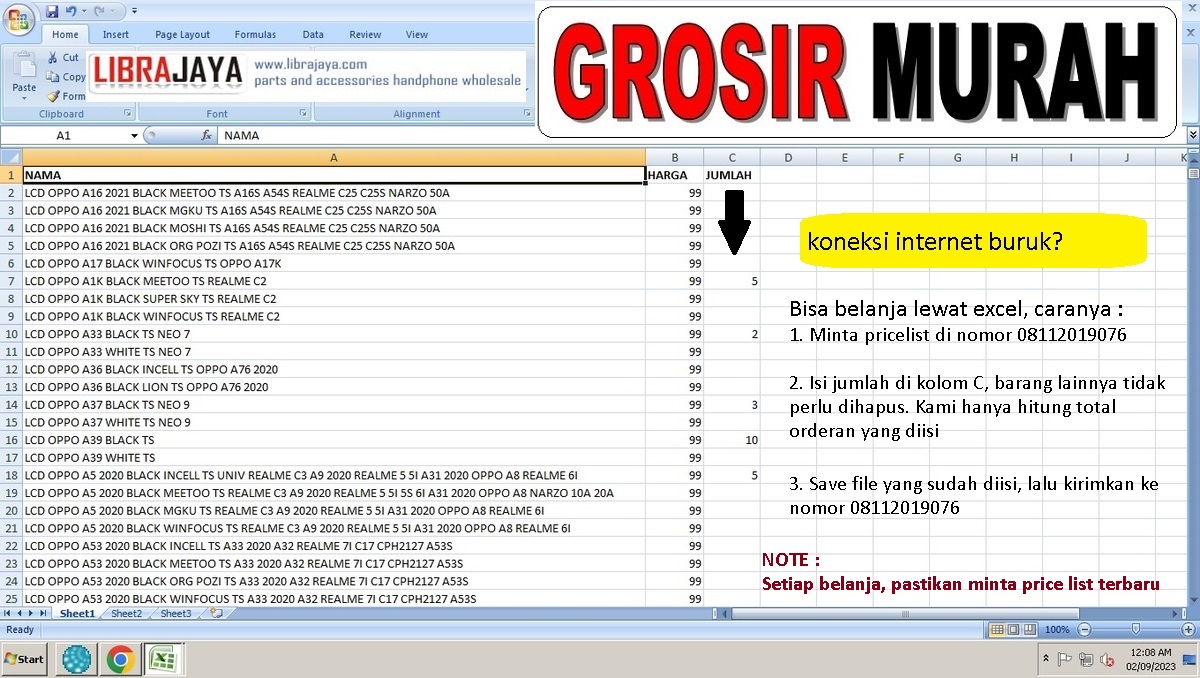
Task: Expand the formula bar chevron
Action: click(x=1192, y=134)
